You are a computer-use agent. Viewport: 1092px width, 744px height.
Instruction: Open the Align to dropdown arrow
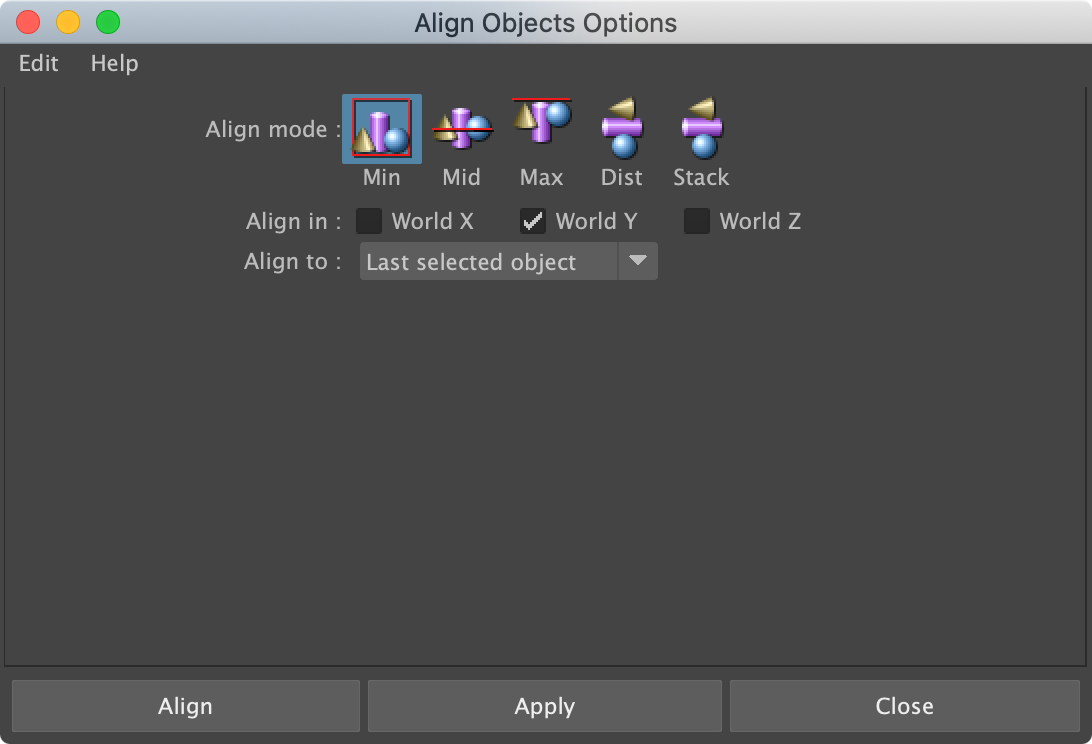point(637,262)
